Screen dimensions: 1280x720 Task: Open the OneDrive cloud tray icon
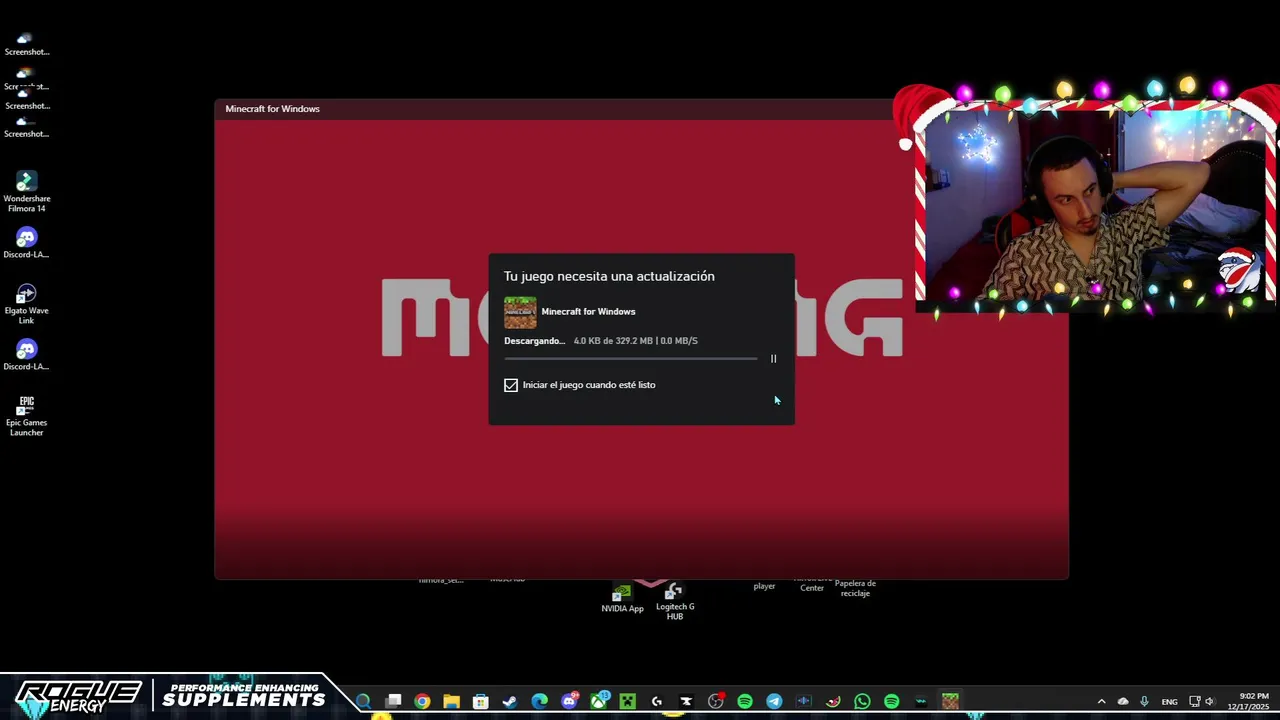[1123, 702]
